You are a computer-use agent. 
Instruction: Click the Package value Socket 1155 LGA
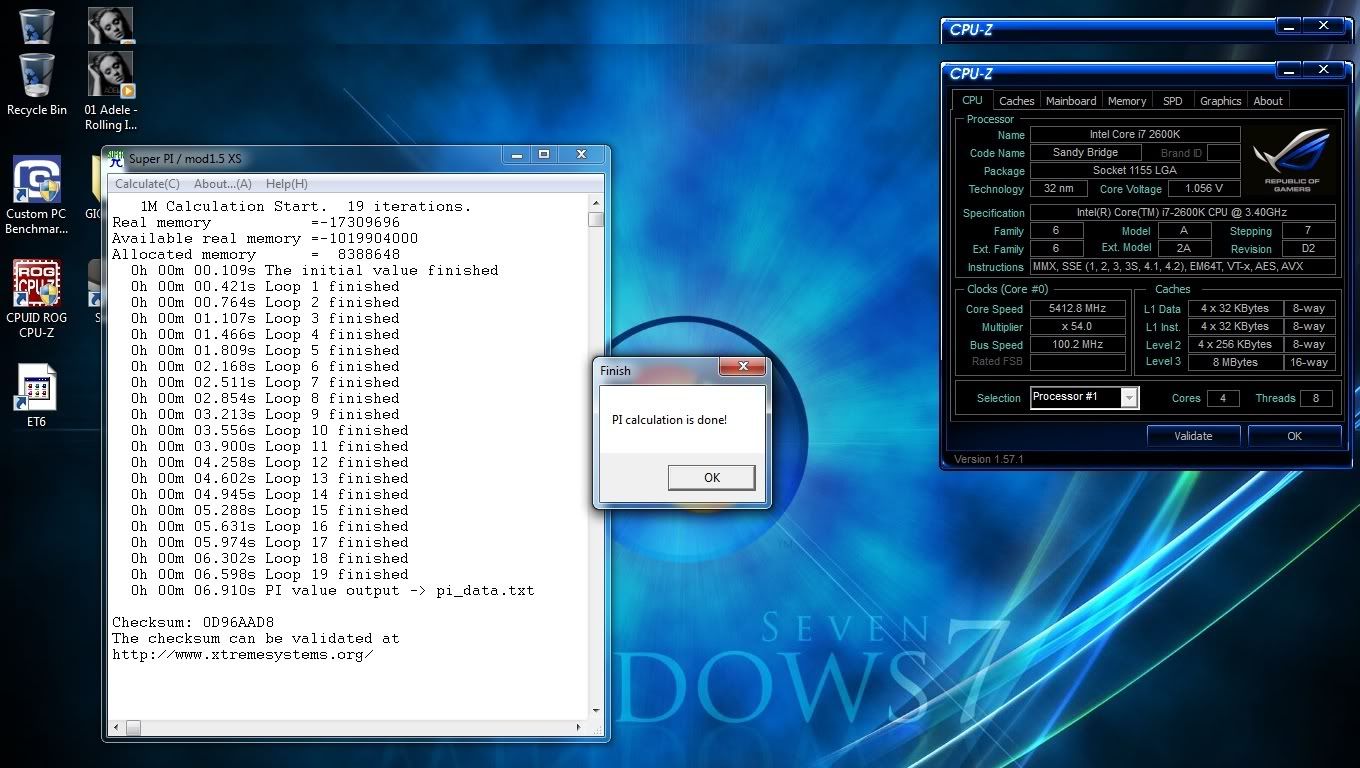(1135, 170)
